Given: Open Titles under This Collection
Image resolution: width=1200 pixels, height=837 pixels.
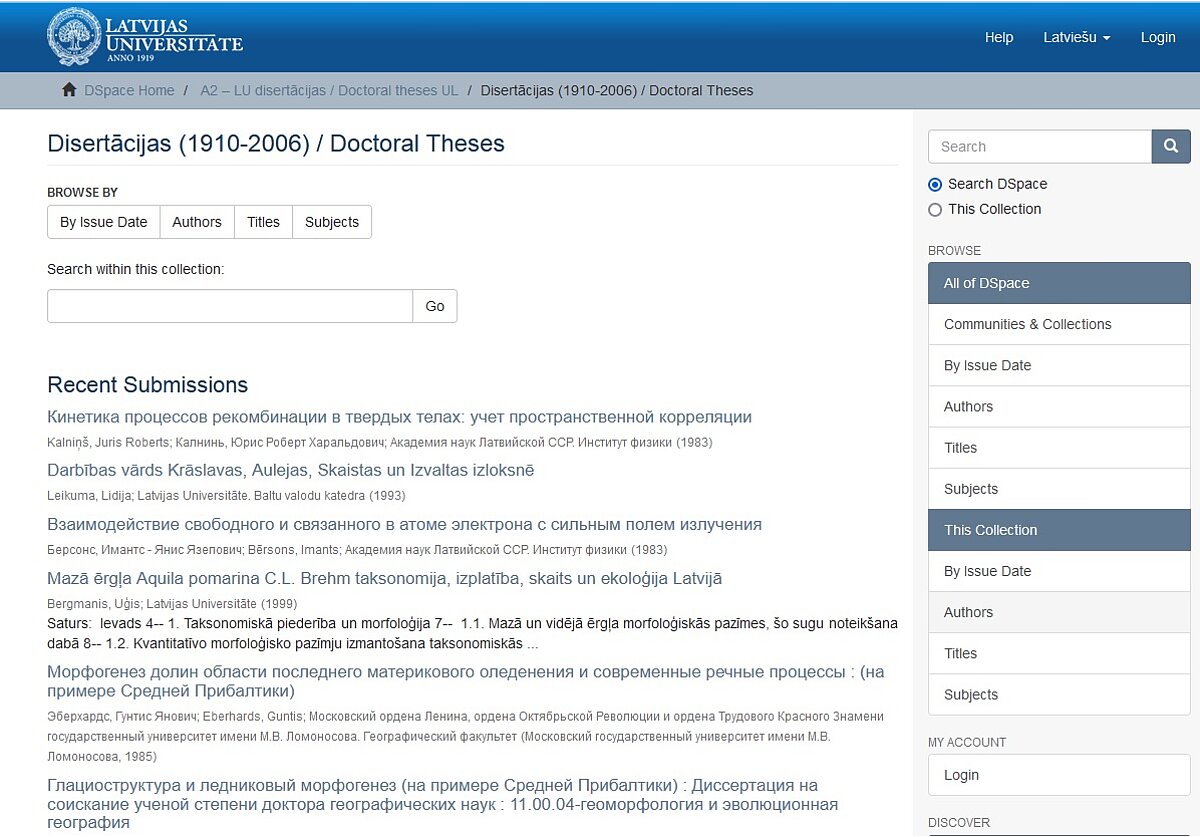Looking at the screenshot, I should pos(1059,653).
